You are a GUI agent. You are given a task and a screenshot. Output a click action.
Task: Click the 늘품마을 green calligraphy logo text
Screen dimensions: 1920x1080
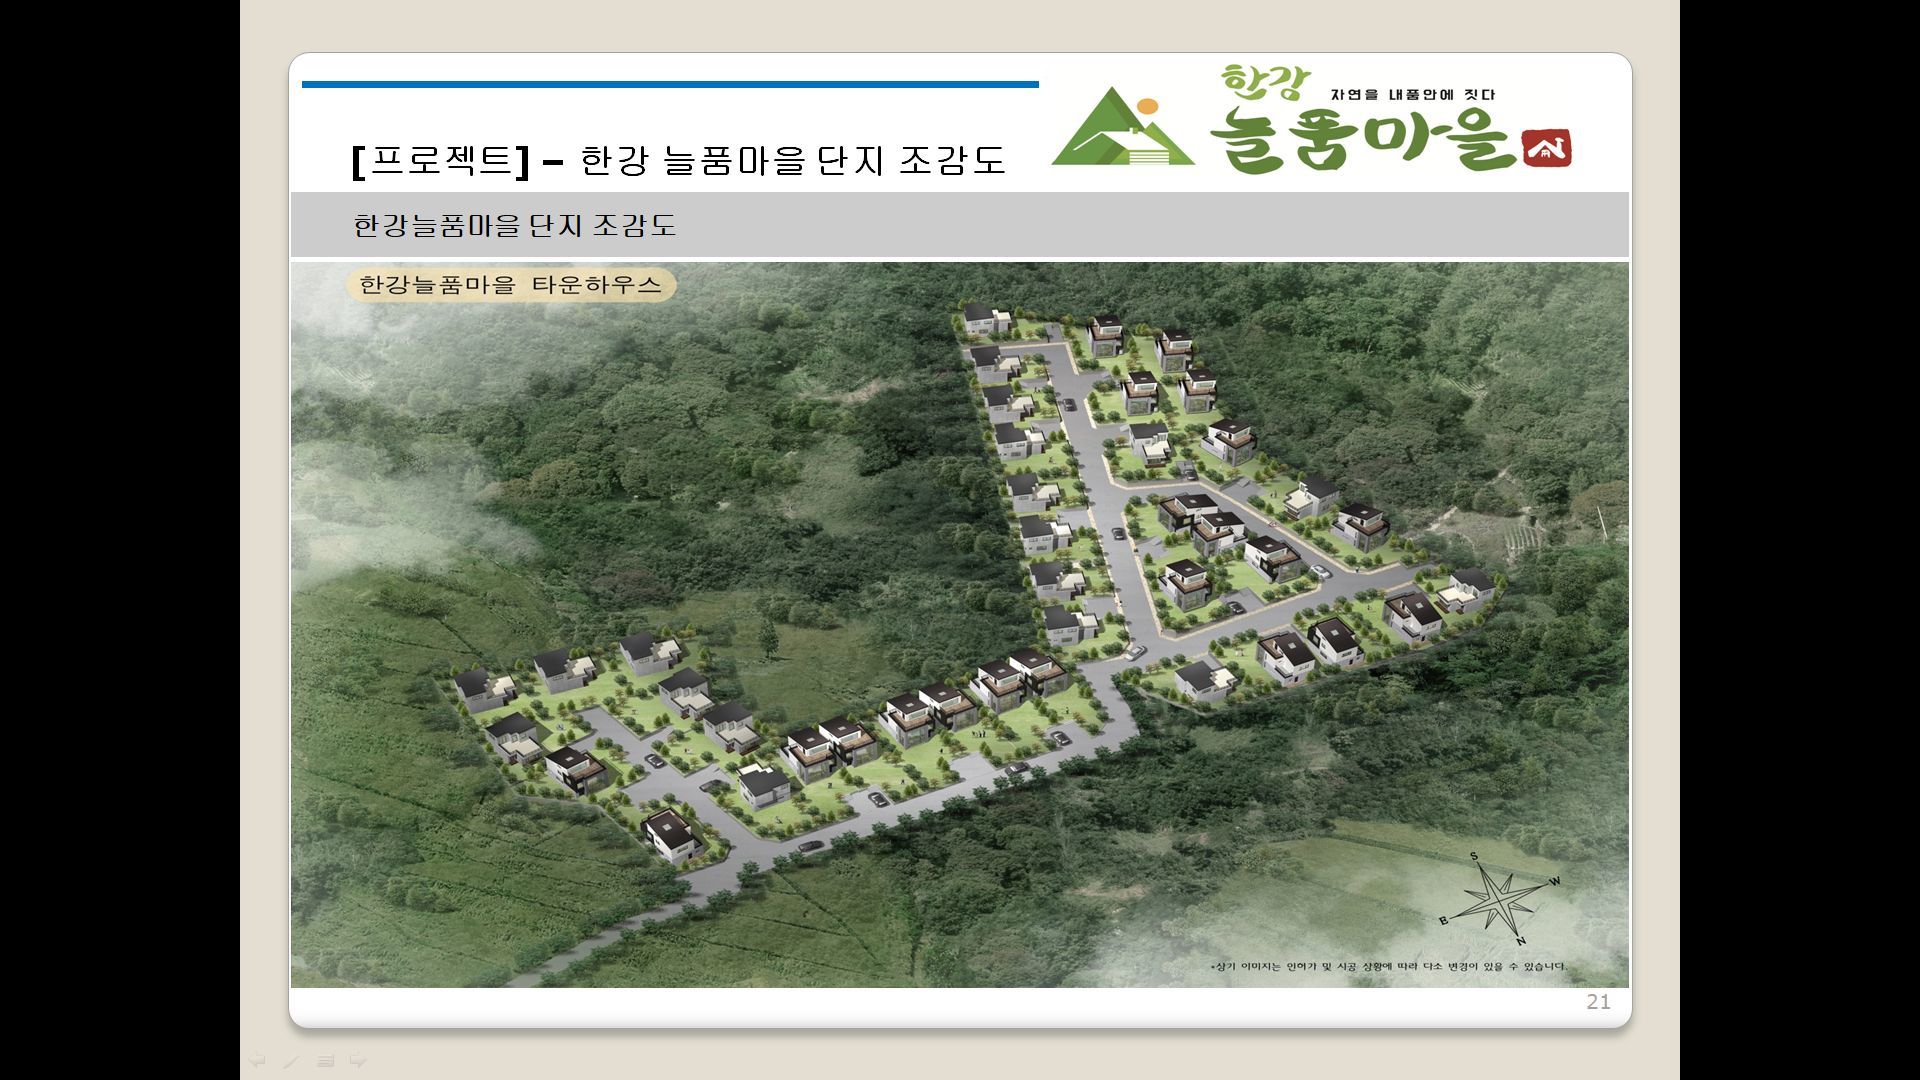[1362, 142]
